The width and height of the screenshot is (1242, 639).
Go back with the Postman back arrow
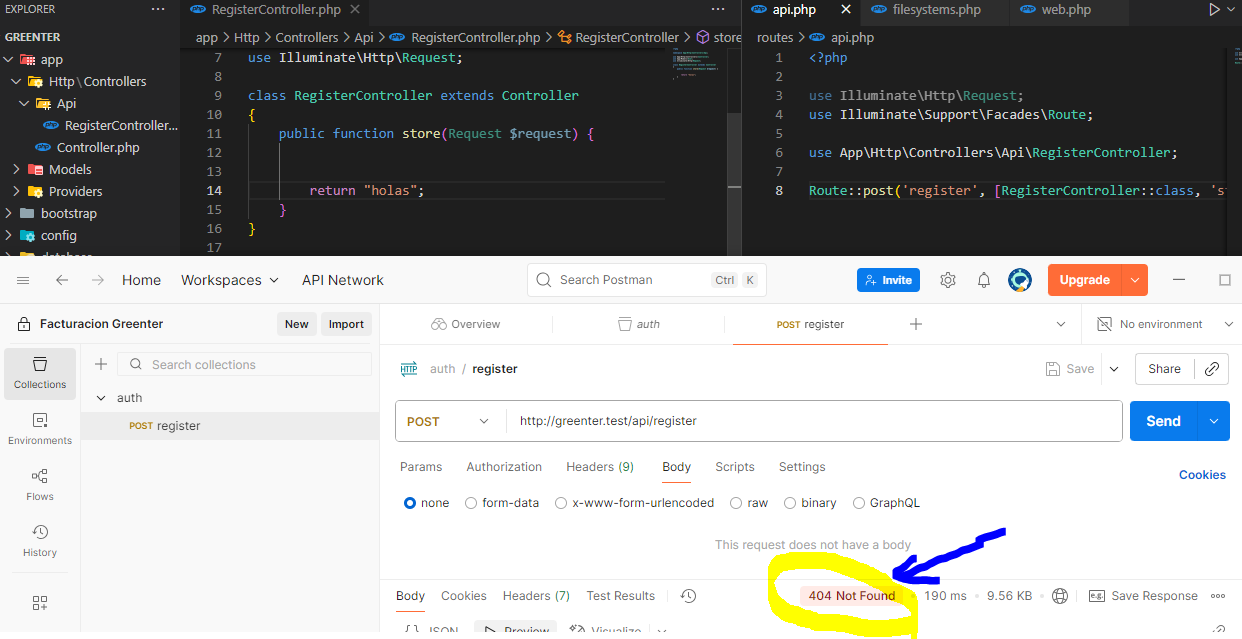tap(62, 280)
